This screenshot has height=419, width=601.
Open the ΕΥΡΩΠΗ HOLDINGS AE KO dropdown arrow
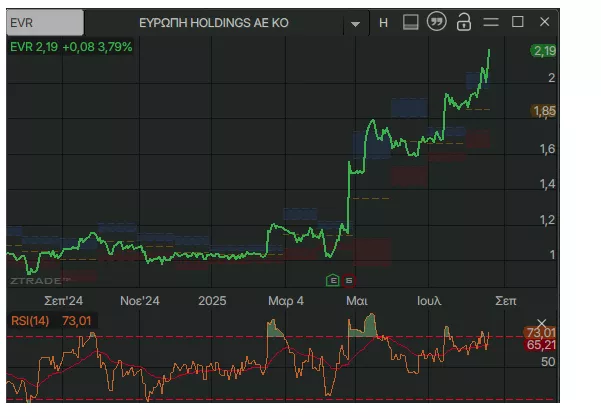point(355,24)
